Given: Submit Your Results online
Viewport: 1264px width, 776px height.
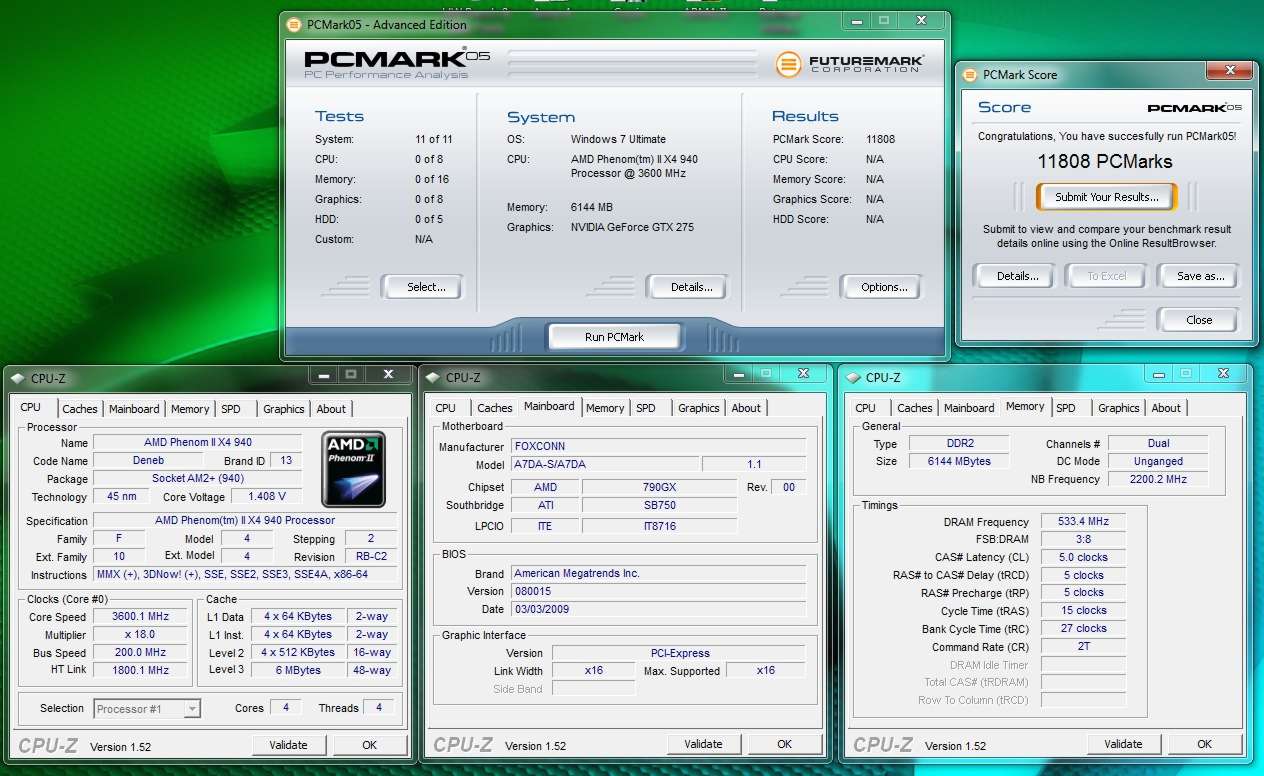Looking at the screenshot, I should [x=1106, y=197].
